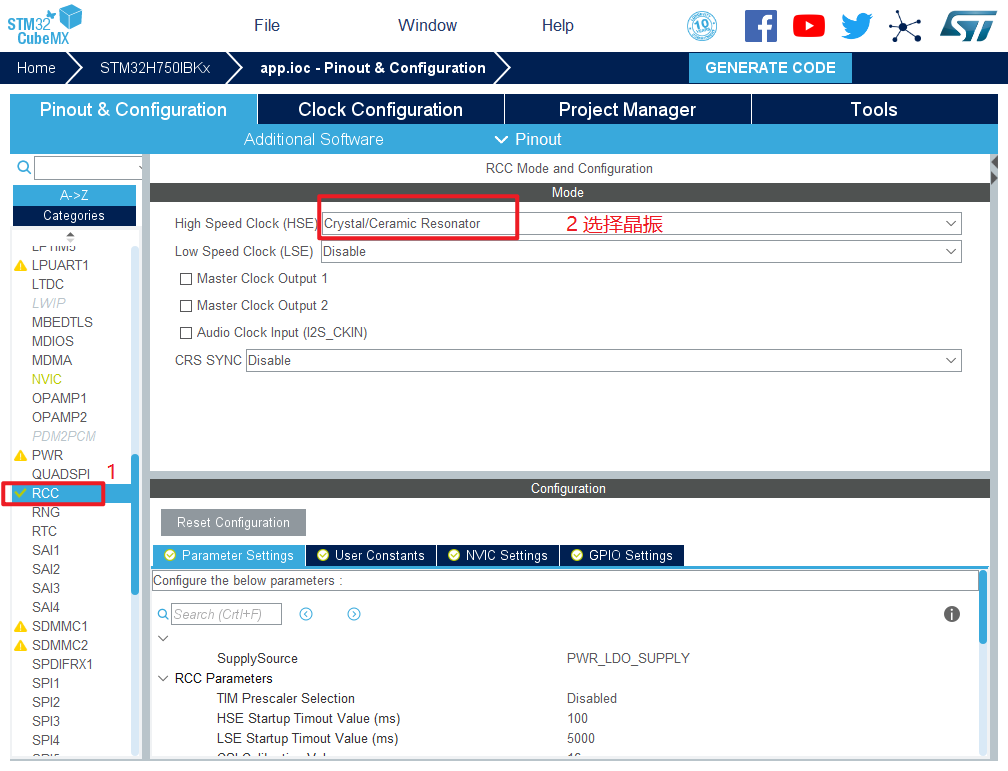Toggle Audio Clock Input (I2S_CKIN) checkbox
The width and height of the screenshot is (1008, 771).
point(186,333)
